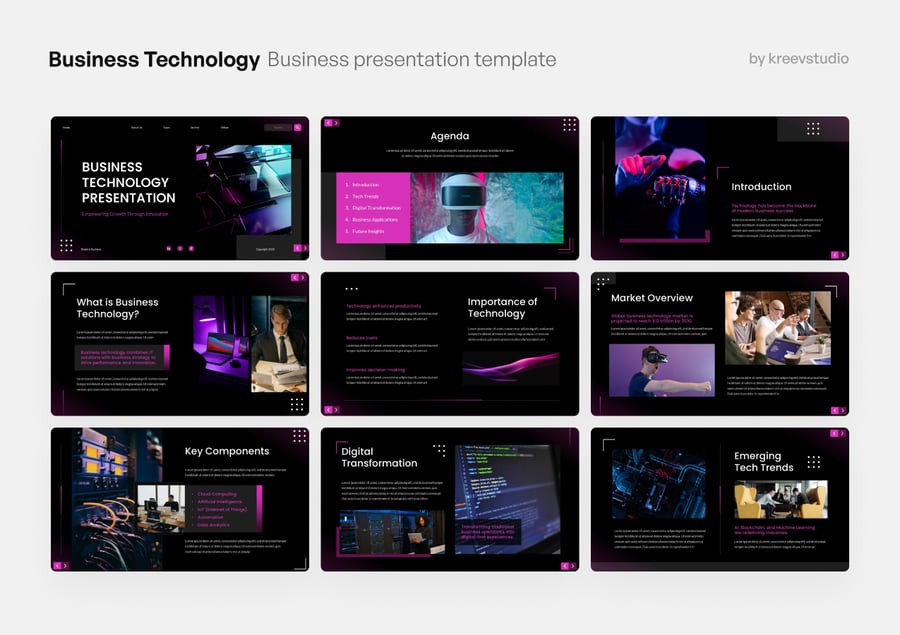Select 'Introduction' item in the Agenda list
Screen dimensions: 900x635
(x=365, y=185)
